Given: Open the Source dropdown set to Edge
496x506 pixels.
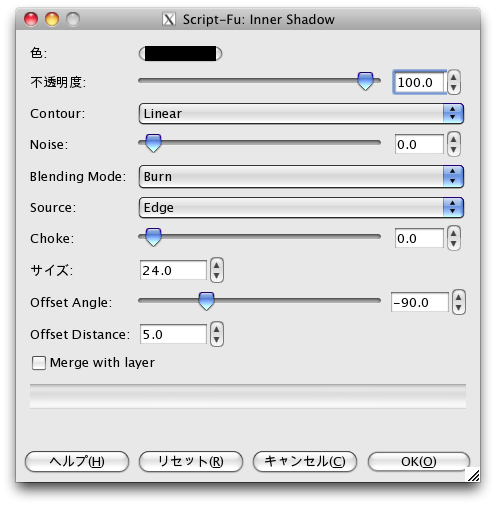Looking at the screenshot, I should (x=301, y=207).
